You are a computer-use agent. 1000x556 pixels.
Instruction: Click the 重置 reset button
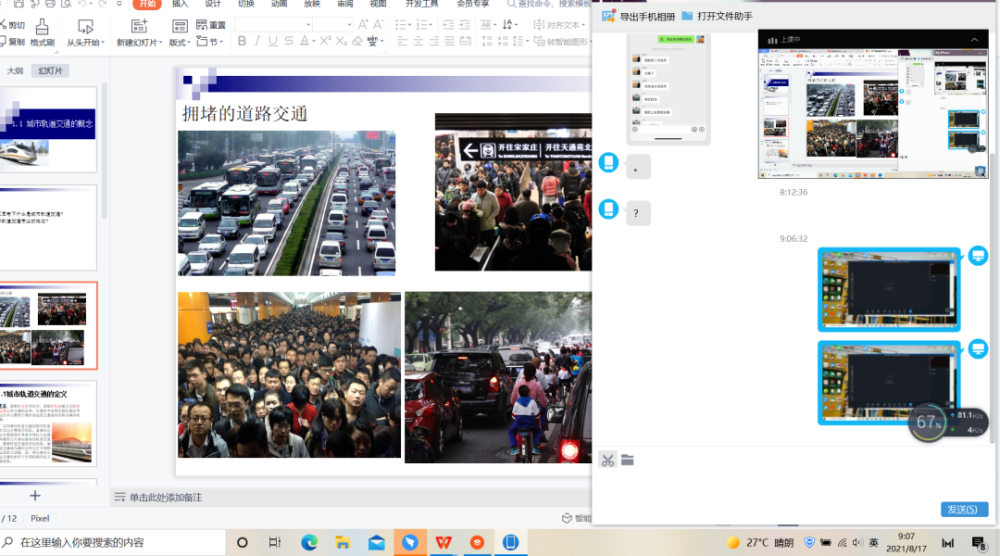click(x=211, y=25)
